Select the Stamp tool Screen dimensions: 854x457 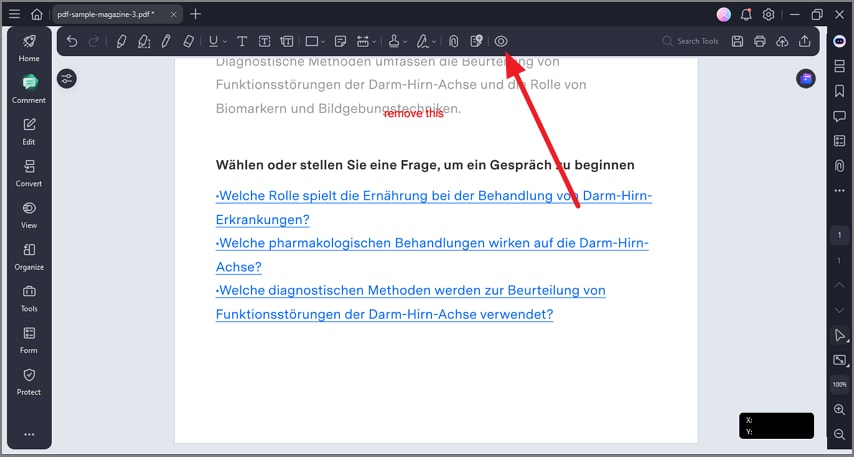[x=394, y=41]
